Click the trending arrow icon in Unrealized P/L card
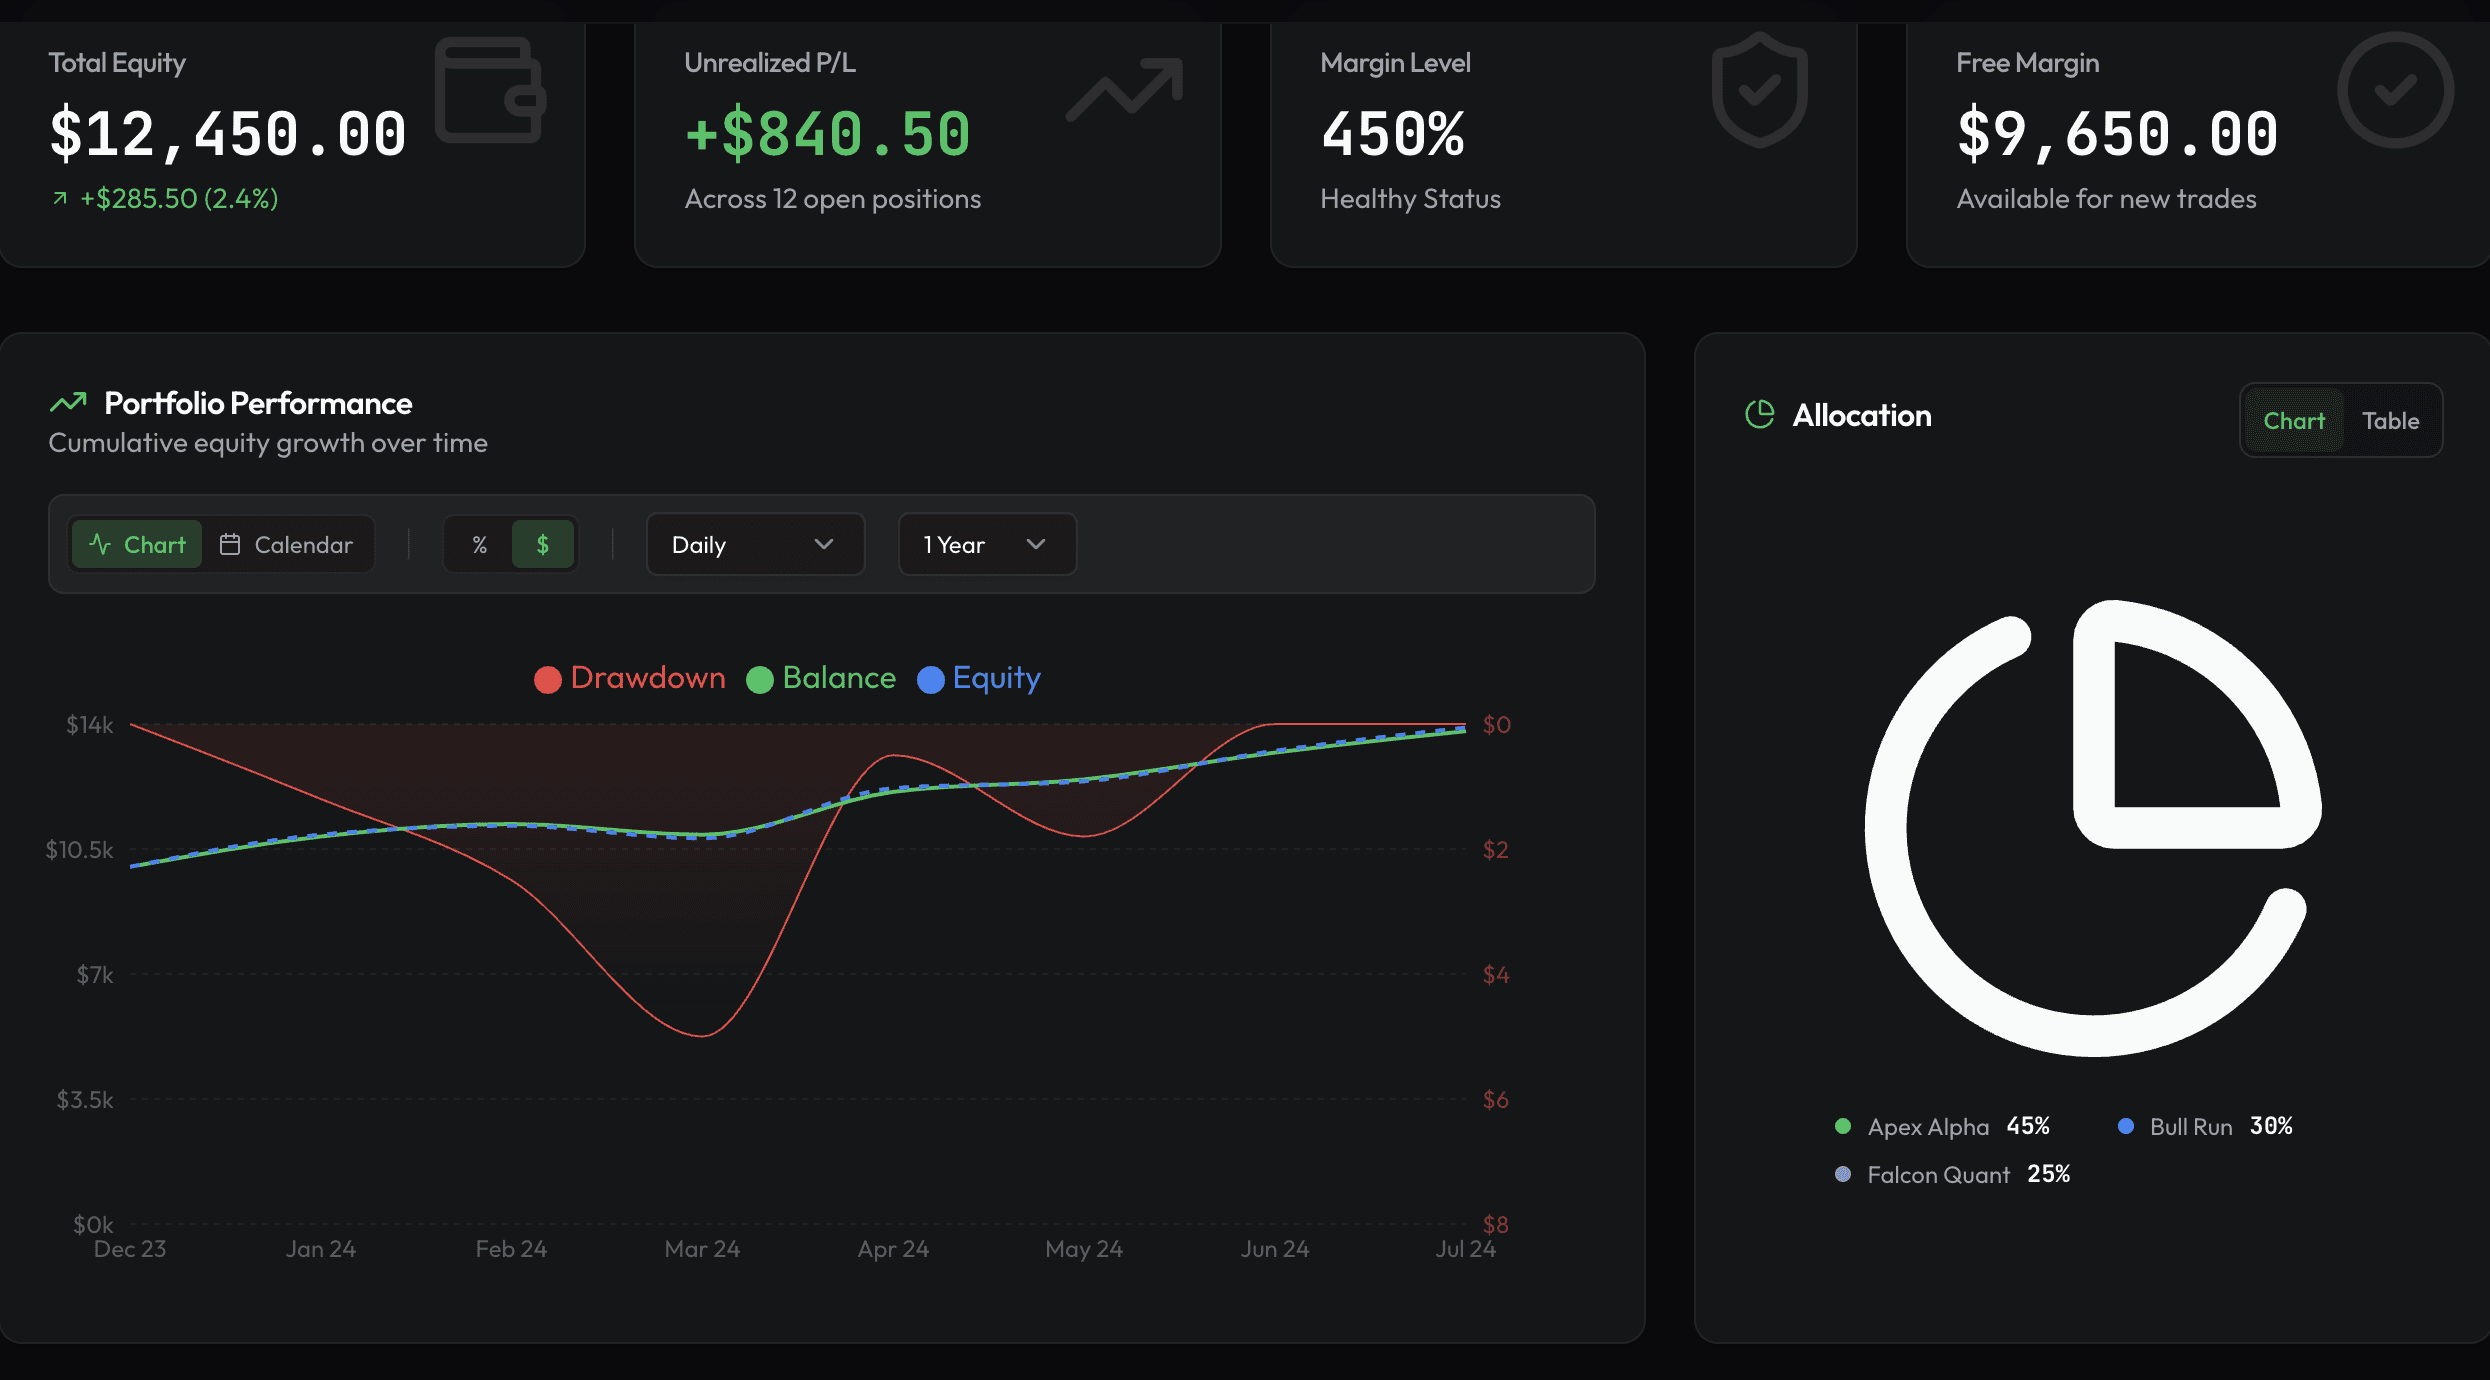 (1125, 90)
